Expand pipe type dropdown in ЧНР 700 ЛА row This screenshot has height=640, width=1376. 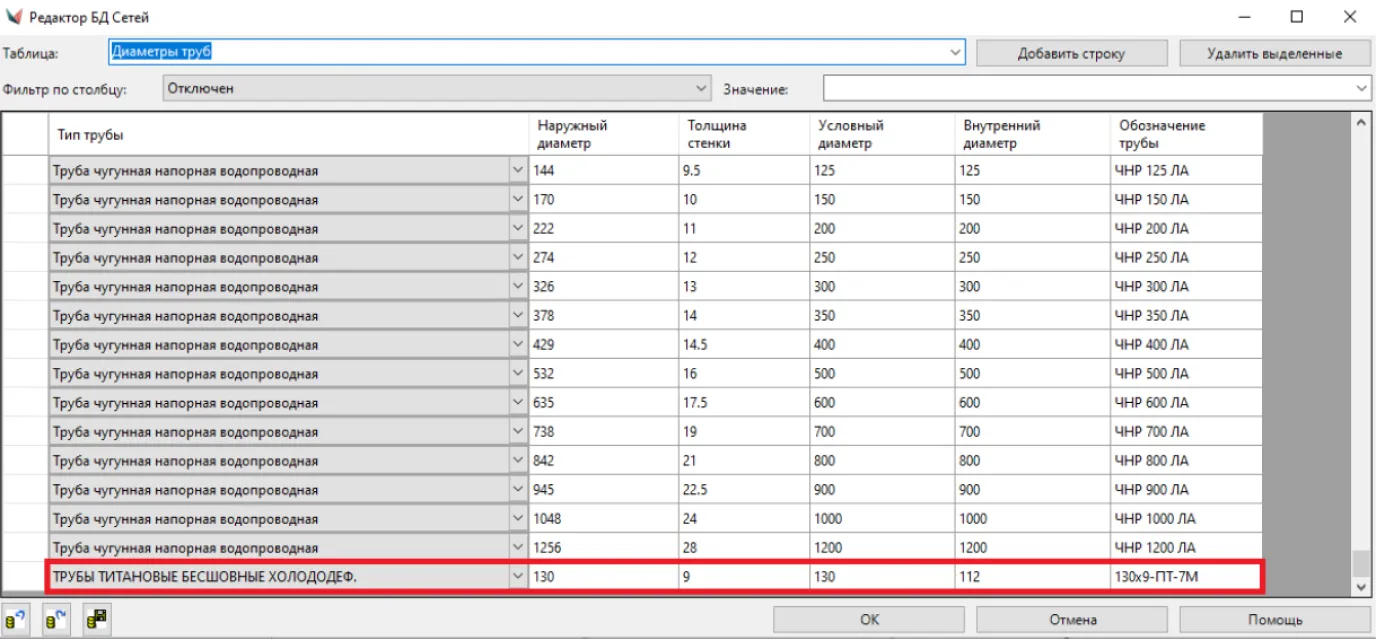(518, 431)
